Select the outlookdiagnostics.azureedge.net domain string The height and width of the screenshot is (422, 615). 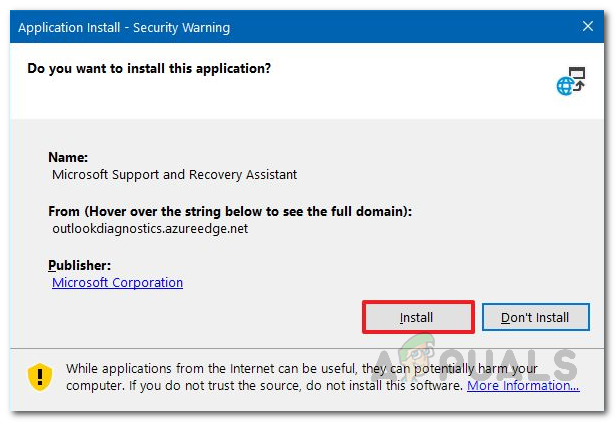click(150, 228)
